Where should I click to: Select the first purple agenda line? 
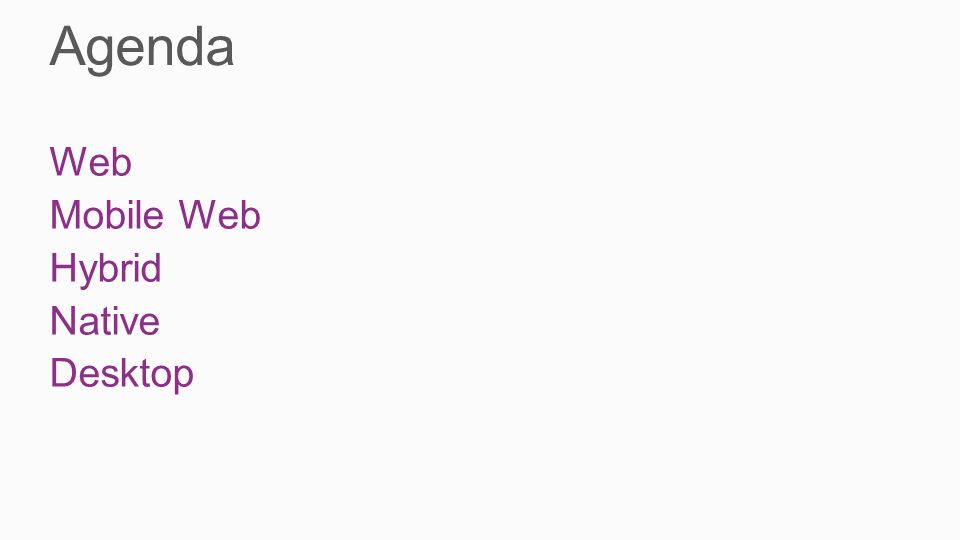(x=91, y=162)
